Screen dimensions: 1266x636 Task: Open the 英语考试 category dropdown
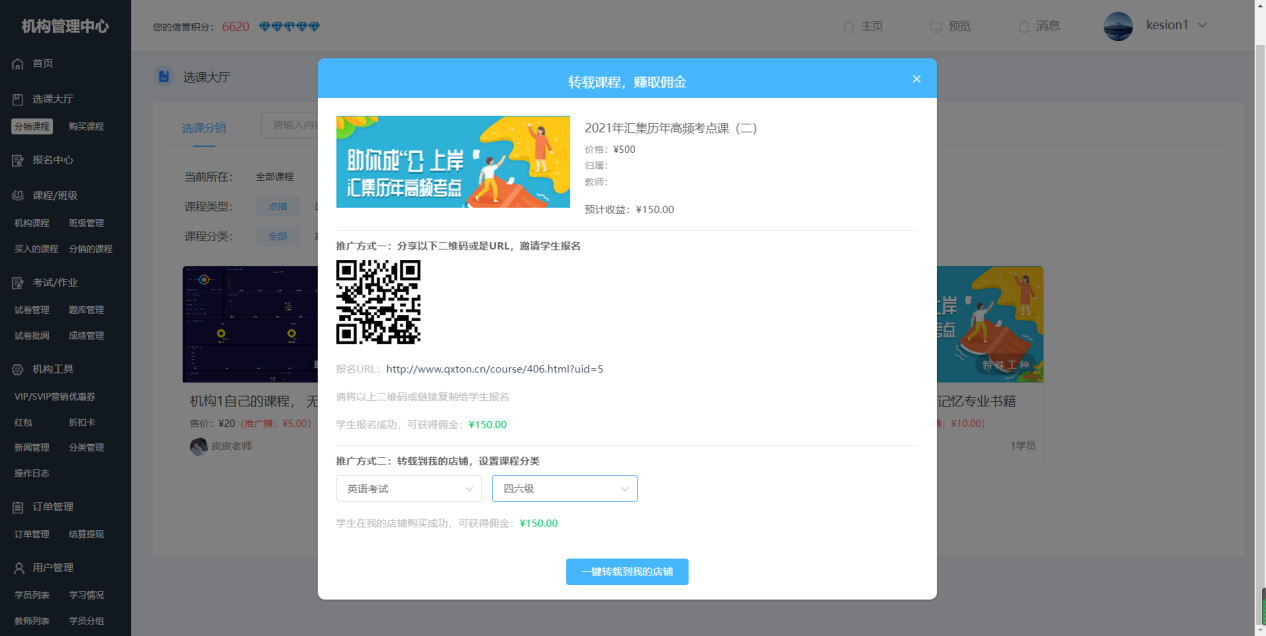(x=408, y=488)
